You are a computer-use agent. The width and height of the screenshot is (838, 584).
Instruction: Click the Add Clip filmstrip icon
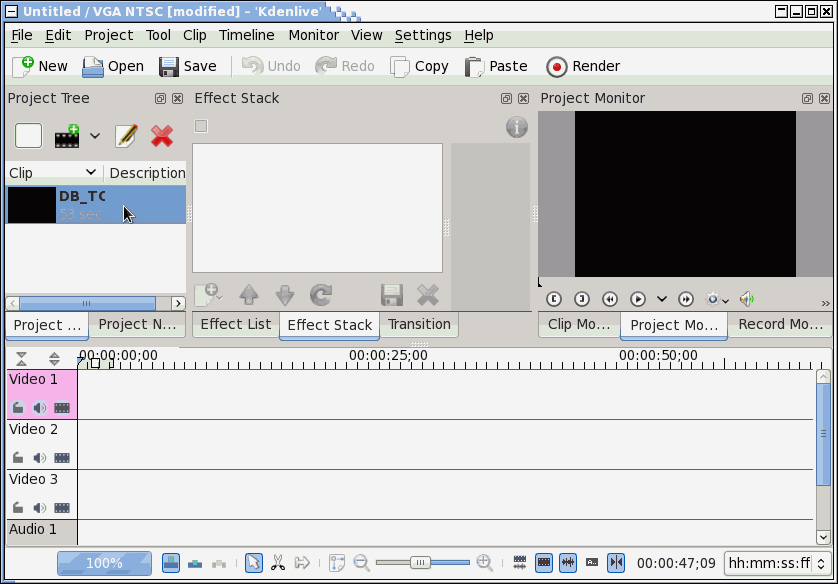tap(67, 136)
